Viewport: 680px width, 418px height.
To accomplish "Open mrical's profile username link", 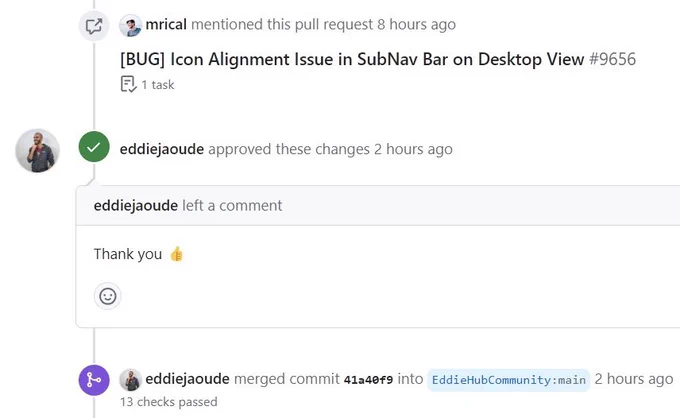I will pyautogui.click(x=166, y=24).
